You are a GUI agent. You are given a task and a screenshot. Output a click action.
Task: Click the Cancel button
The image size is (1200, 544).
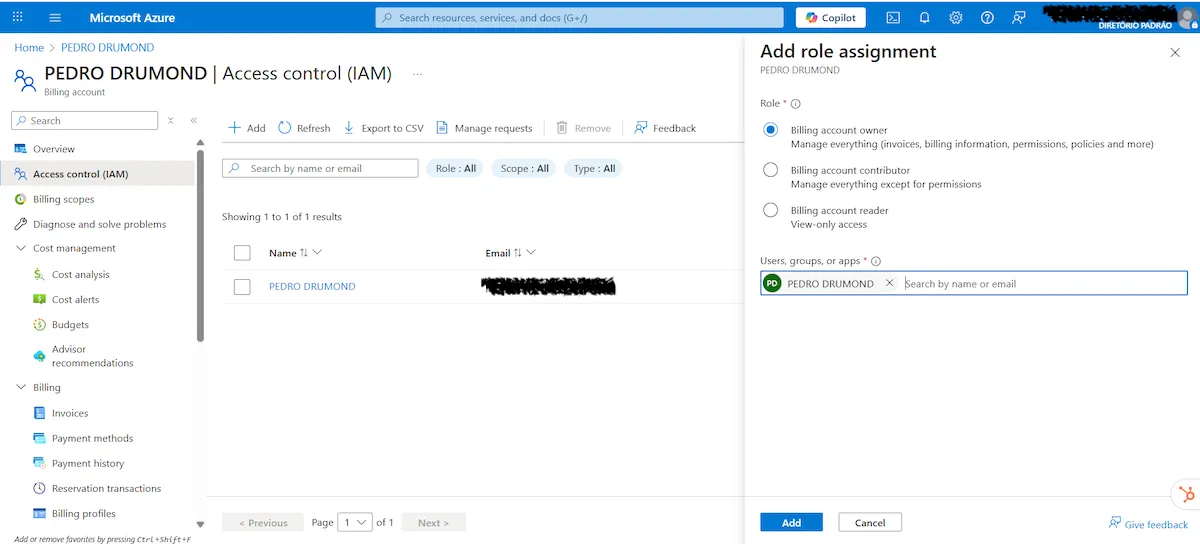pyautogui.click(x=870, y=522)
